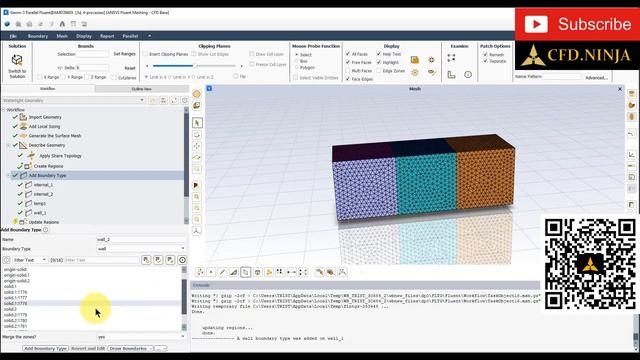Viewport: 640px width, 360px height.
Task: Adjust the clipping plane slider handle
Action: (195, 66)
